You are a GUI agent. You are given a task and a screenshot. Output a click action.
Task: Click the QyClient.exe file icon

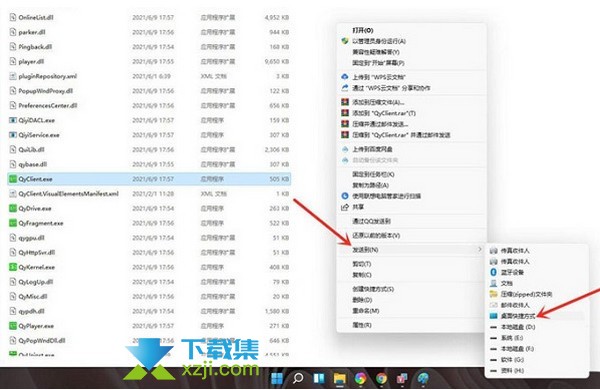pyautogui.click(x=13, y=179)
